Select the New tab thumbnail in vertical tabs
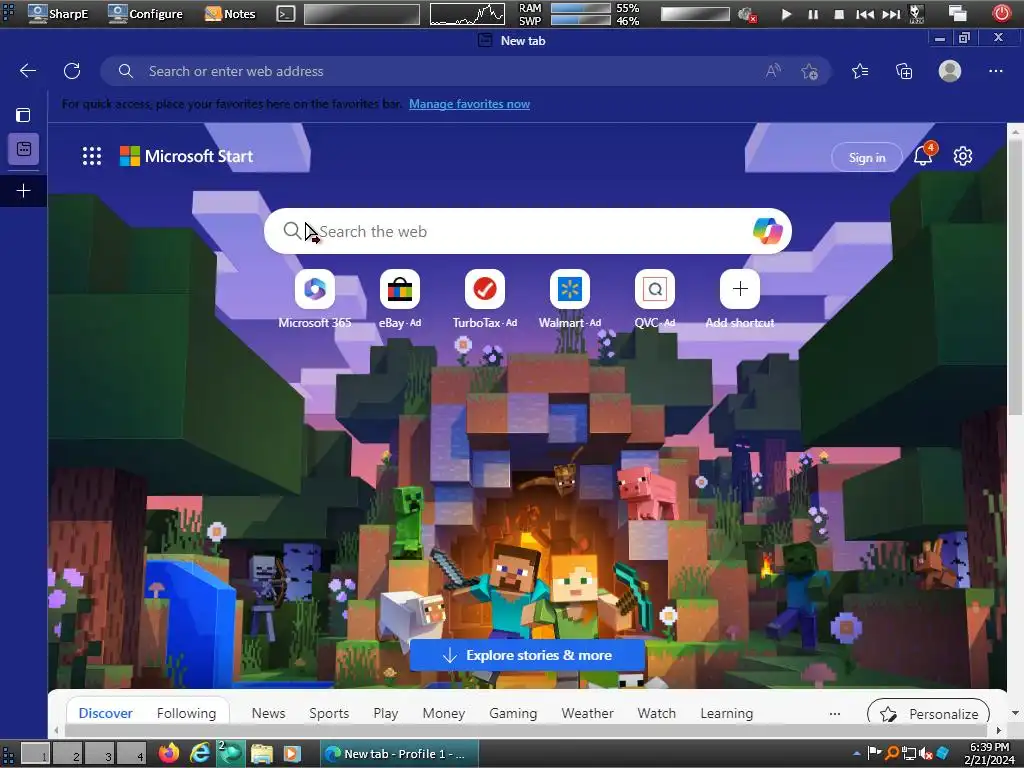The width and height of the screenshot is (1024, 768). pyautogui.click(x=24, y=149)
